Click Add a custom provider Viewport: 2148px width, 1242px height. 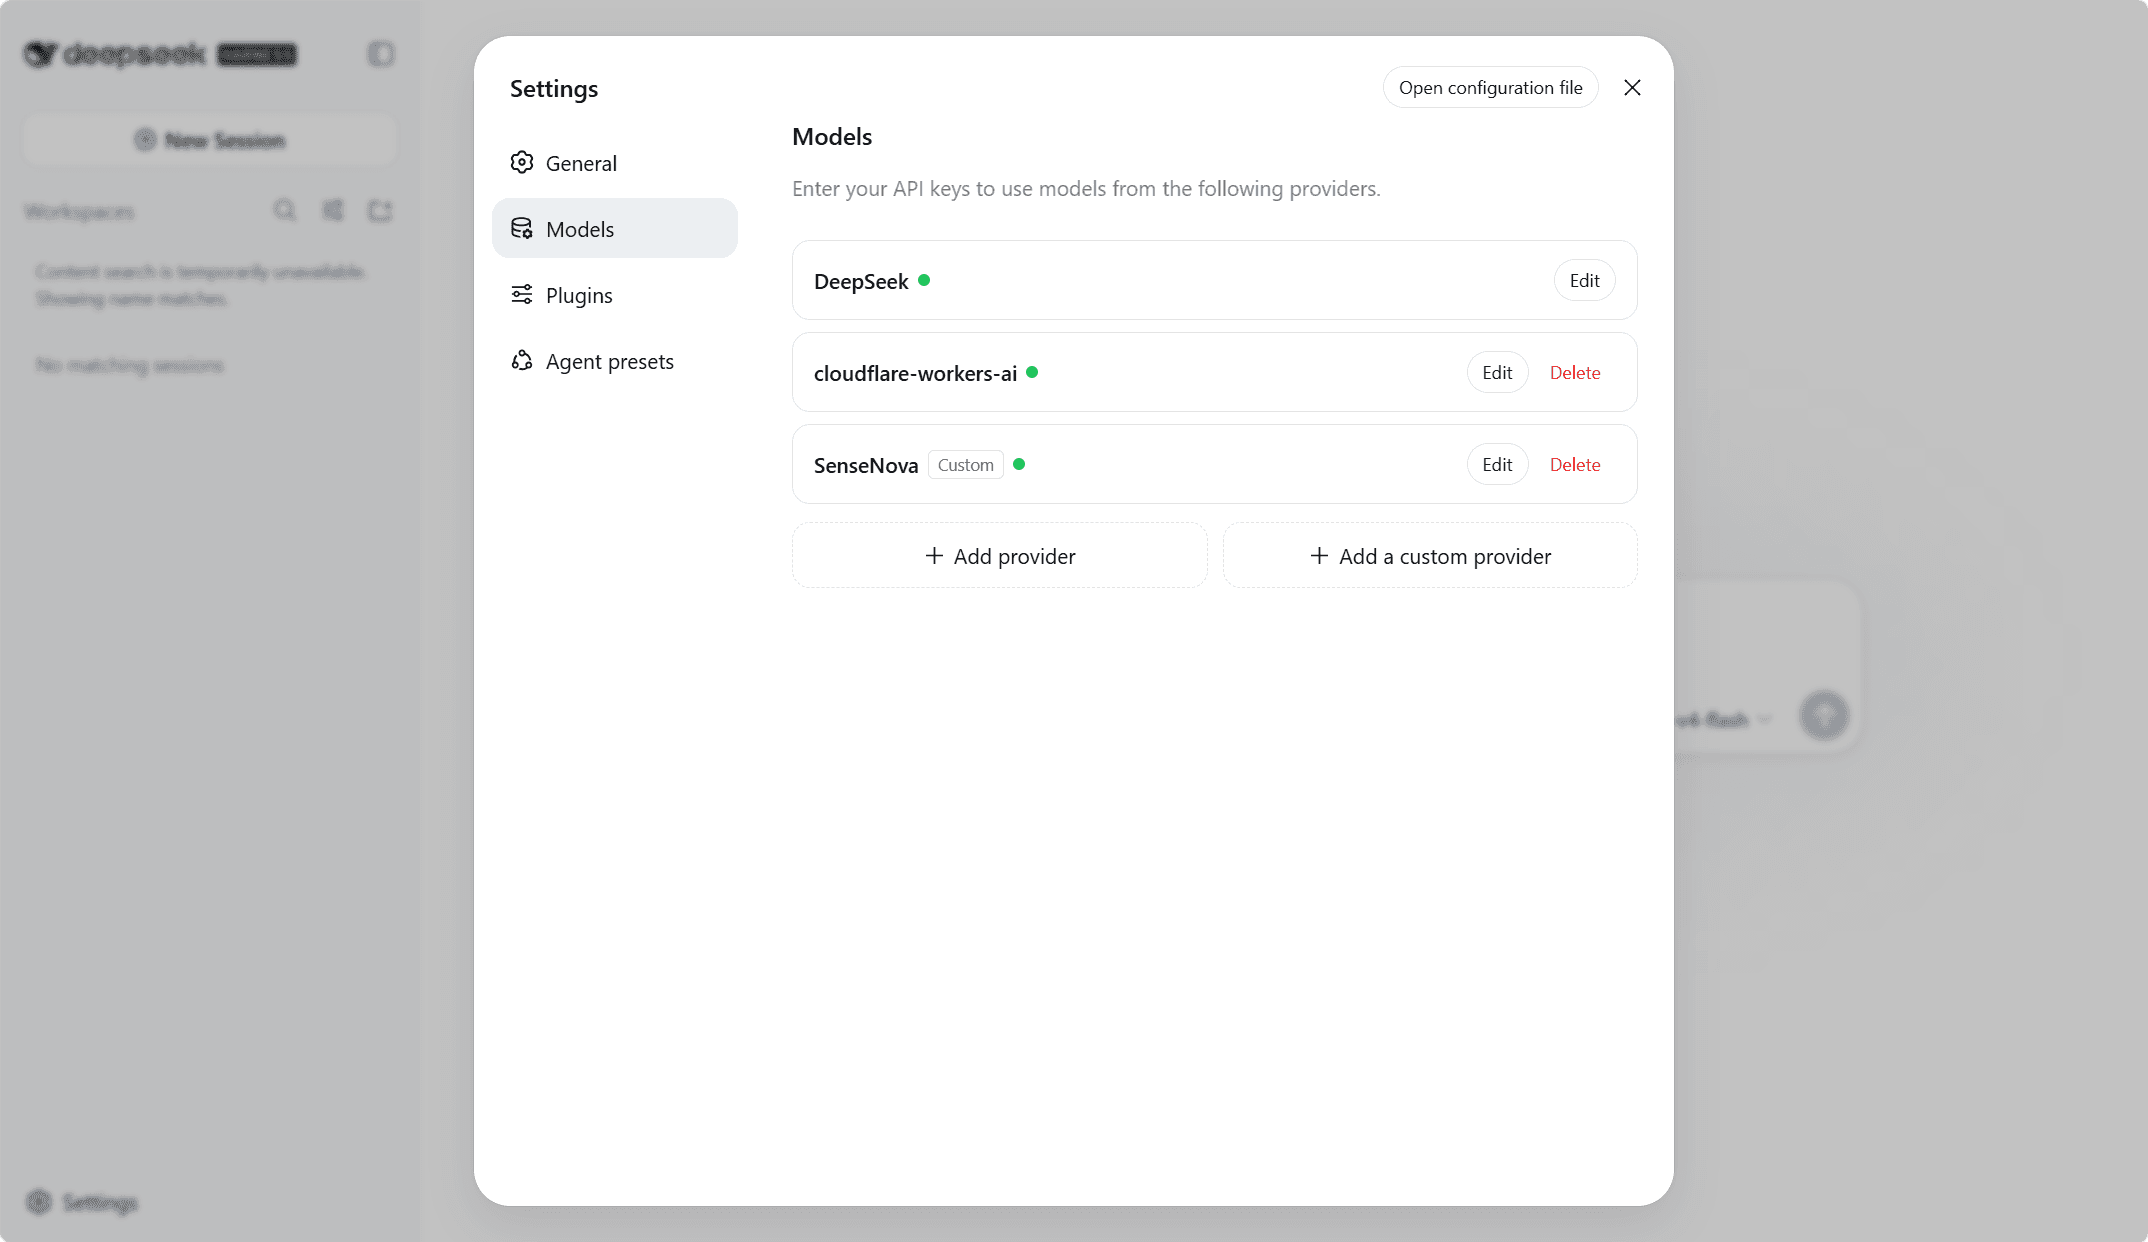(1430, 556)
